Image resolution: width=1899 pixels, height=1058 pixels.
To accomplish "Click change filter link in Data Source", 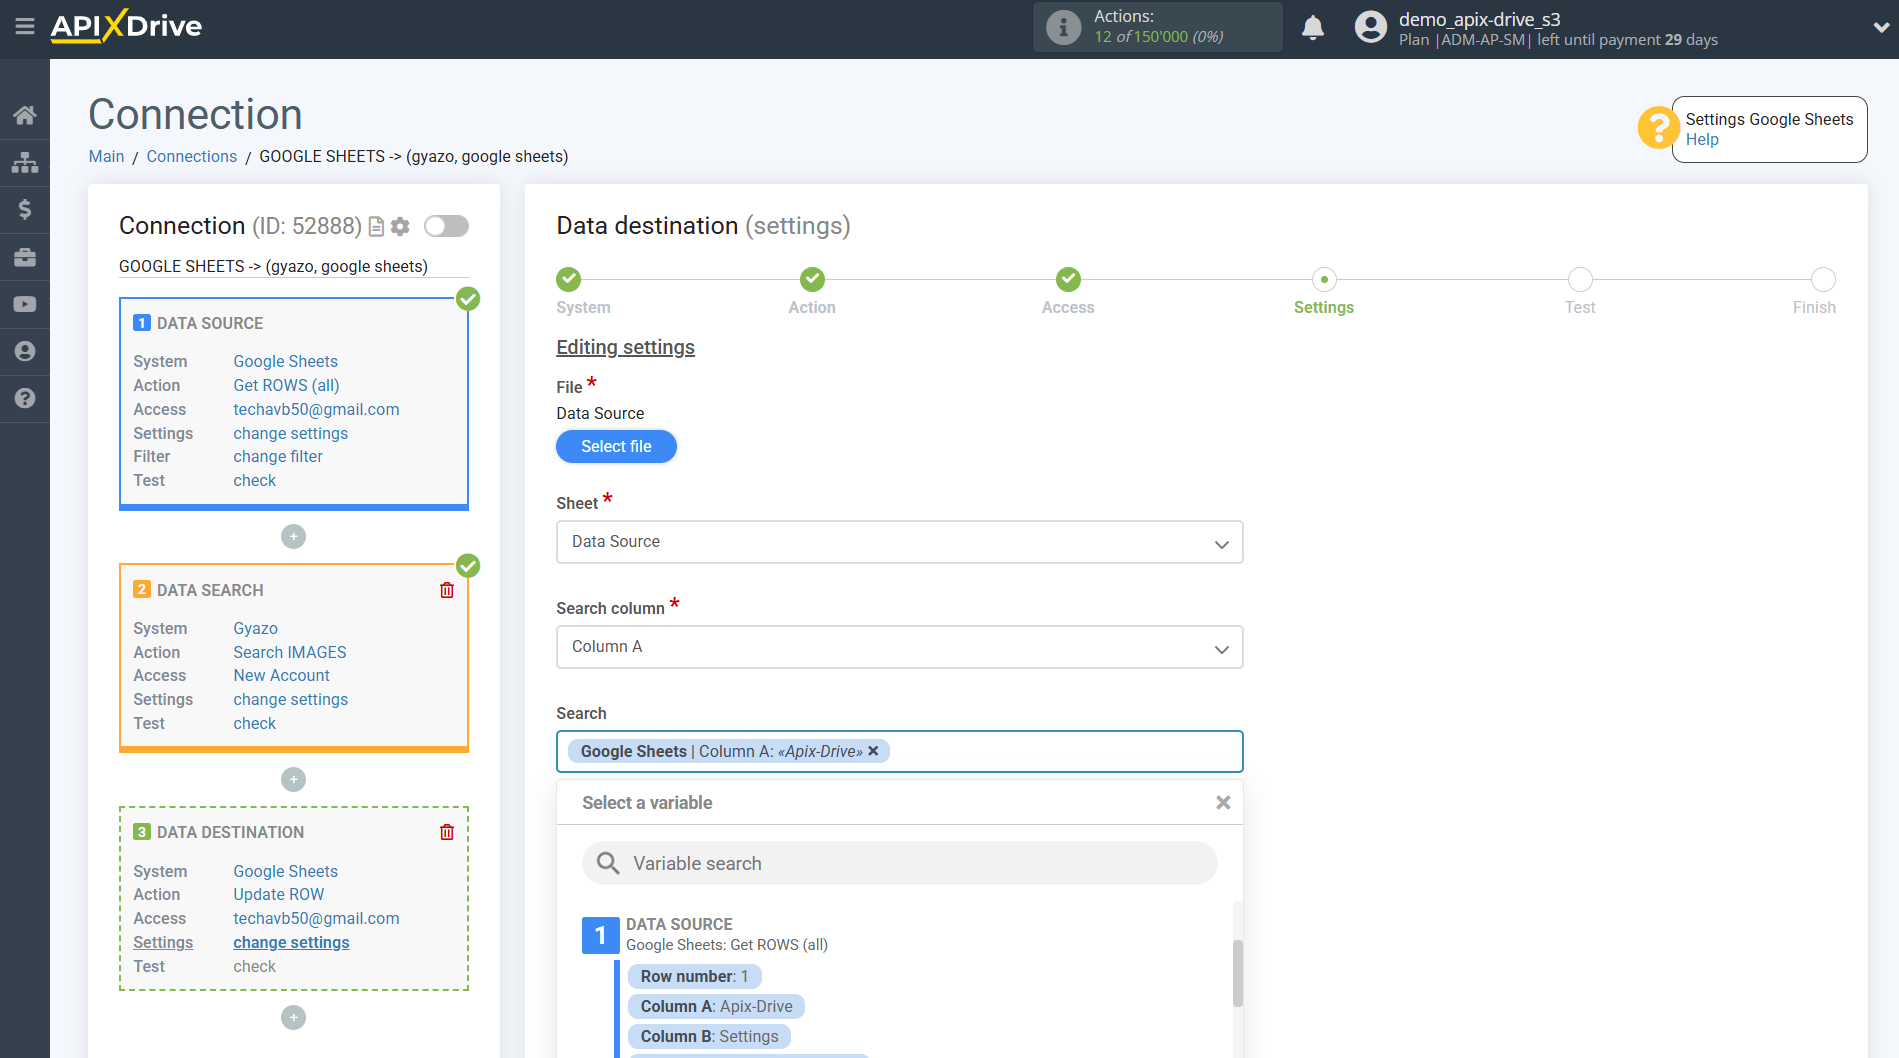I will [278, 456].
